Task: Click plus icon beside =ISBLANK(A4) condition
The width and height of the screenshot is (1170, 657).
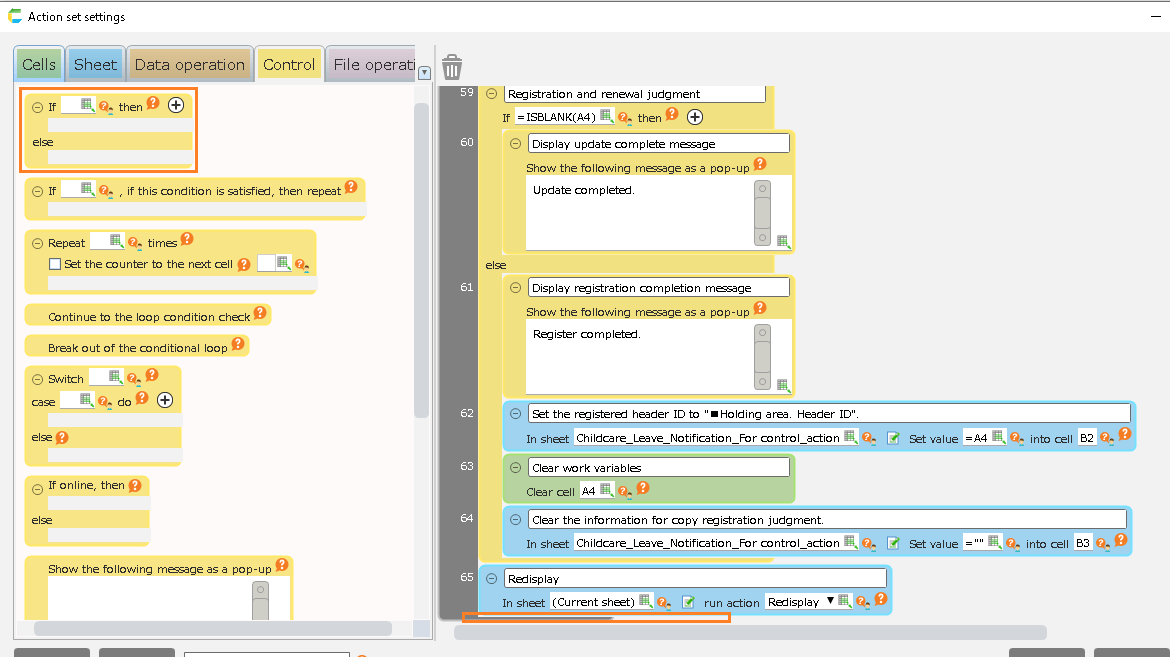Action: pyautogui.click(x=694, y=117)
